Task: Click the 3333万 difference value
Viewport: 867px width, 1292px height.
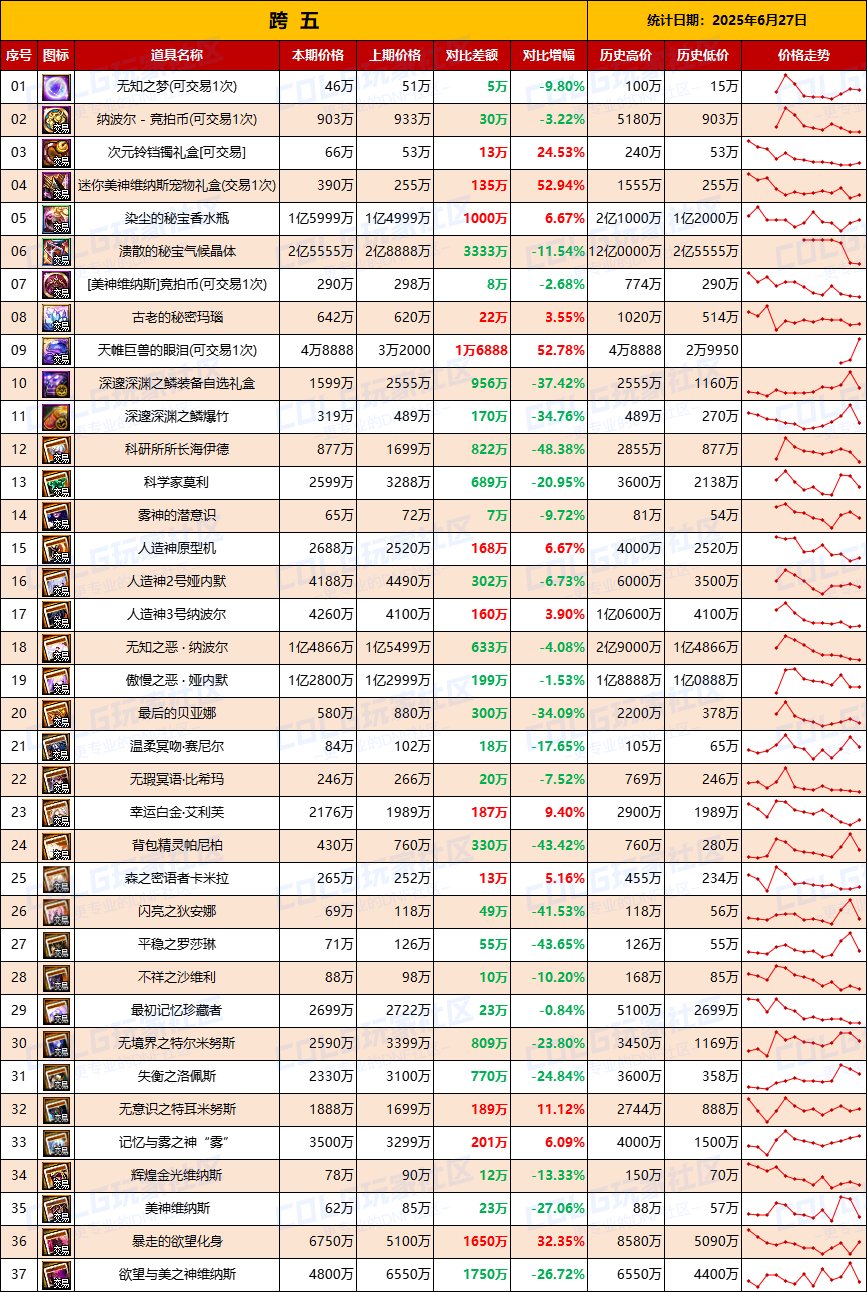Action: pos(486,252)
